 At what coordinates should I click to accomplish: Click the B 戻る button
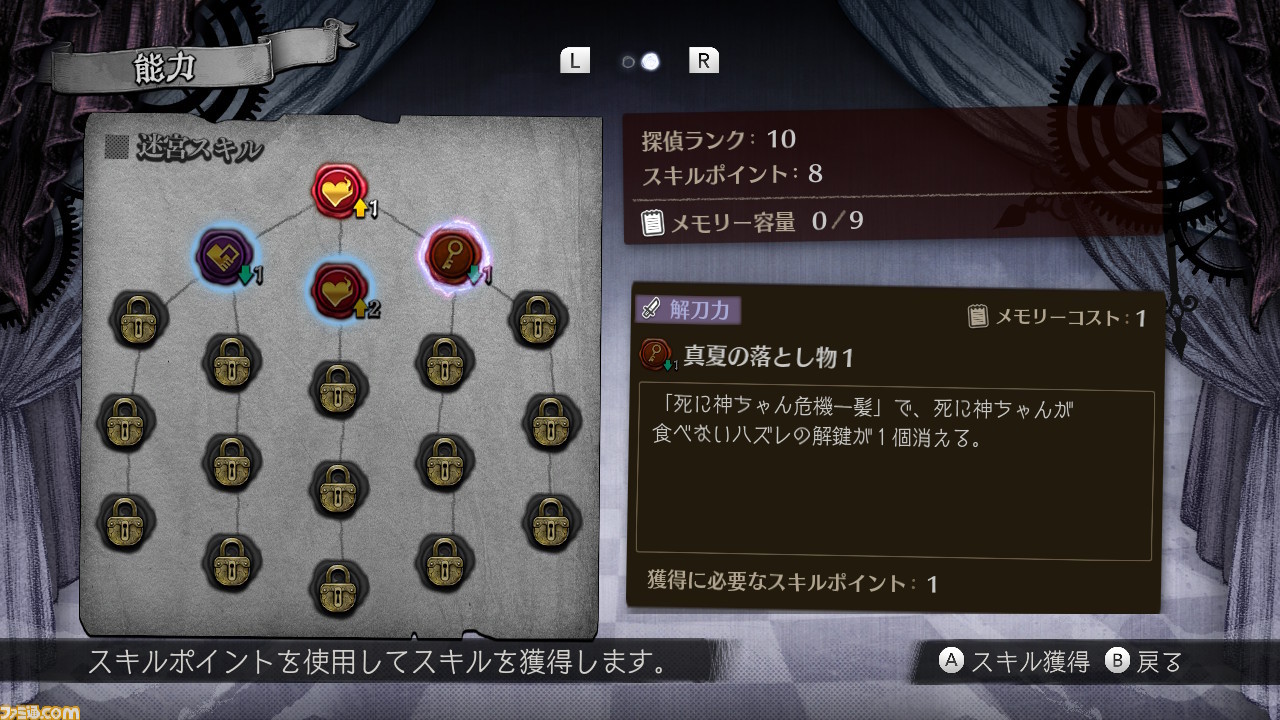[x=1144, y=661]
